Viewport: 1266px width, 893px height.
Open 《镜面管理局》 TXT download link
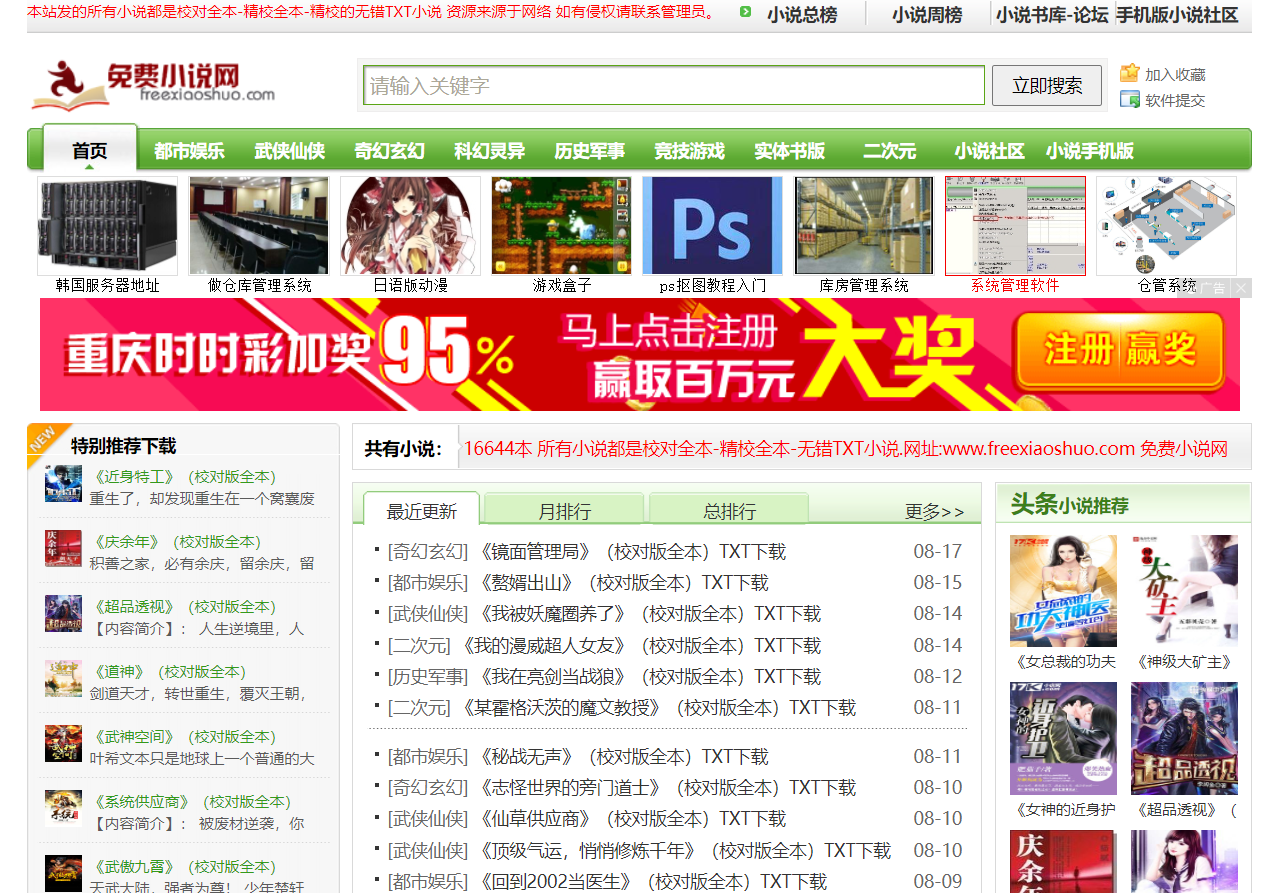632,551
